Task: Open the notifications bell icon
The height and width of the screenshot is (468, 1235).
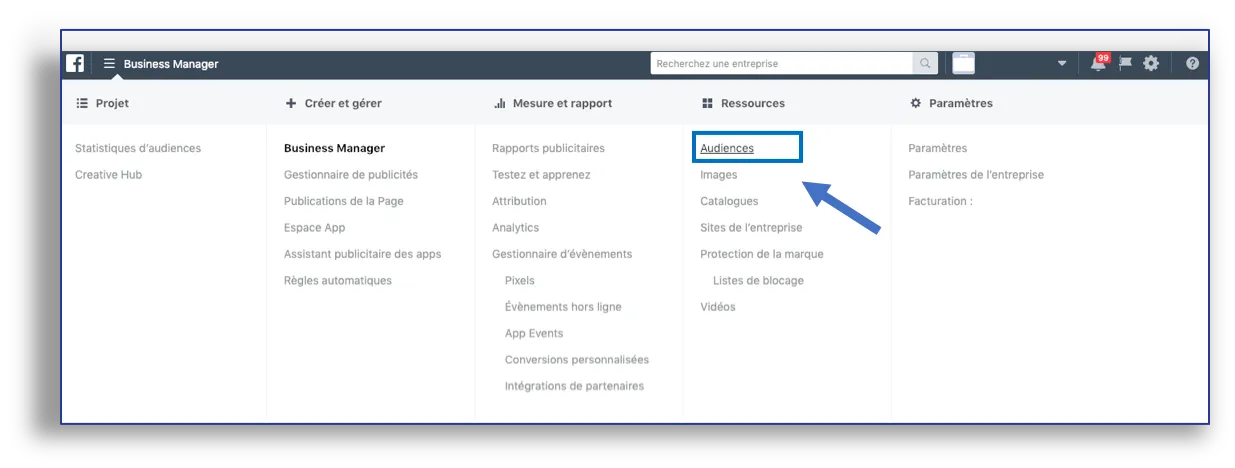Action: click(1099, 62)
